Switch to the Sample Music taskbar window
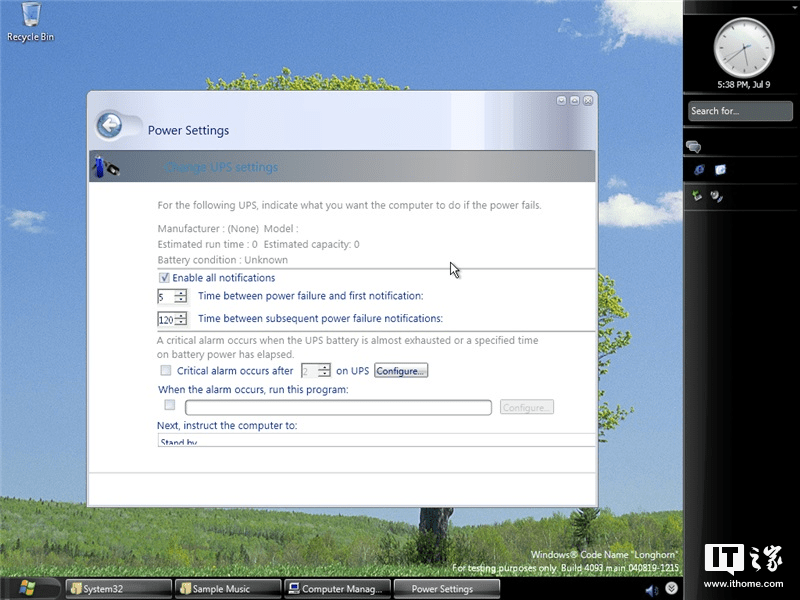Image resolution: width=800 pixels, height=600 pixels. click(x=225, y=588)
